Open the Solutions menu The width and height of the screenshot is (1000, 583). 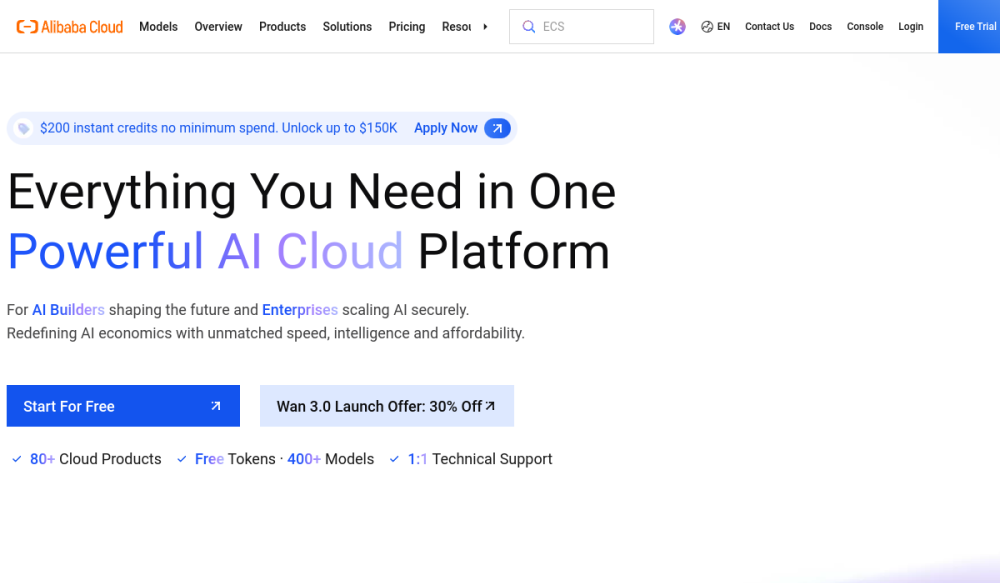pos(347,27)
